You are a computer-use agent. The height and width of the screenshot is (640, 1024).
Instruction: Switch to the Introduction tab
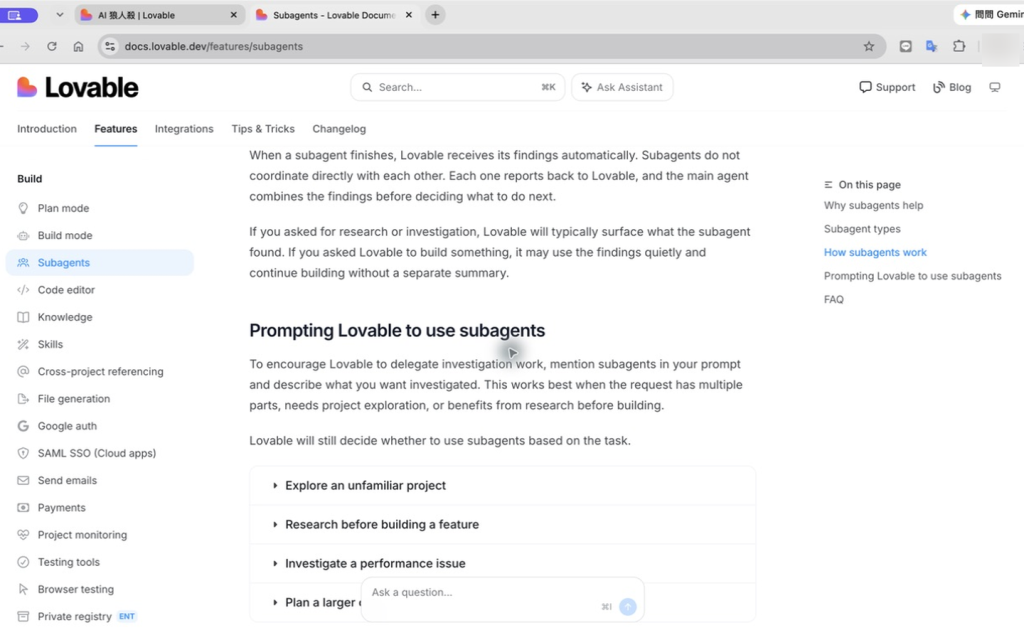coord(47,129)
